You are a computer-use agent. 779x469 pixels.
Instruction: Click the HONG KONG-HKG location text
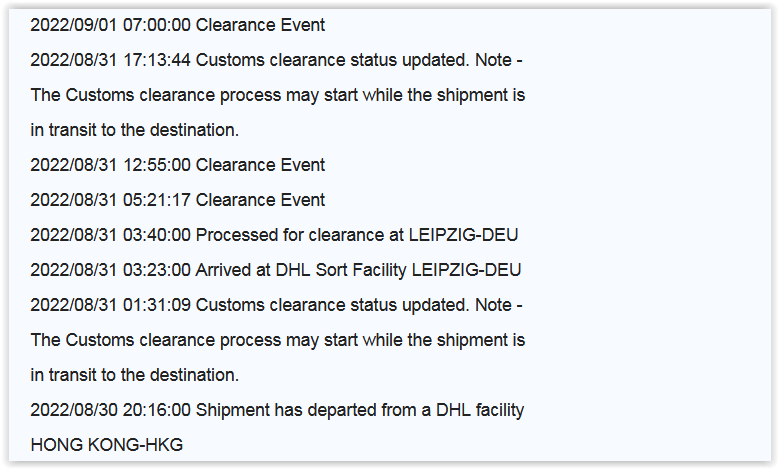click(x=107, y=445)
